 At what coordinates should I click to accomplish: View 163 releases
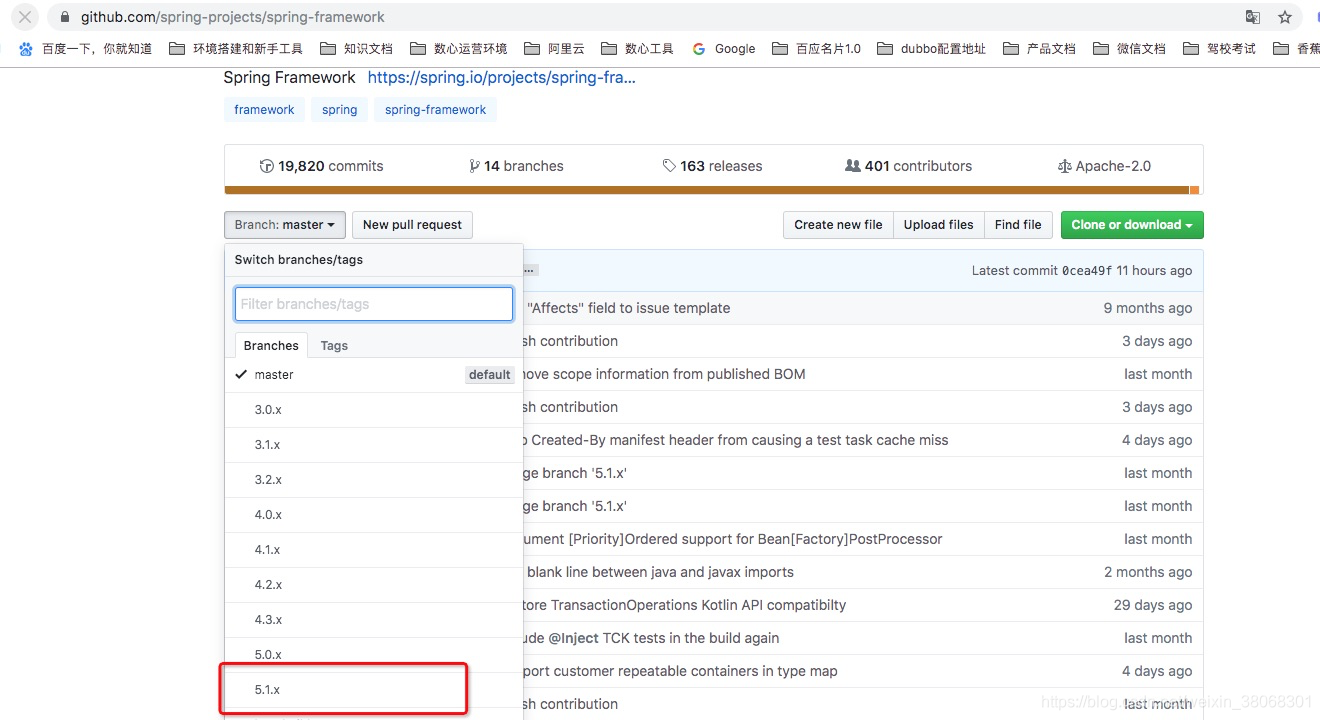click(x=712, y=166)
